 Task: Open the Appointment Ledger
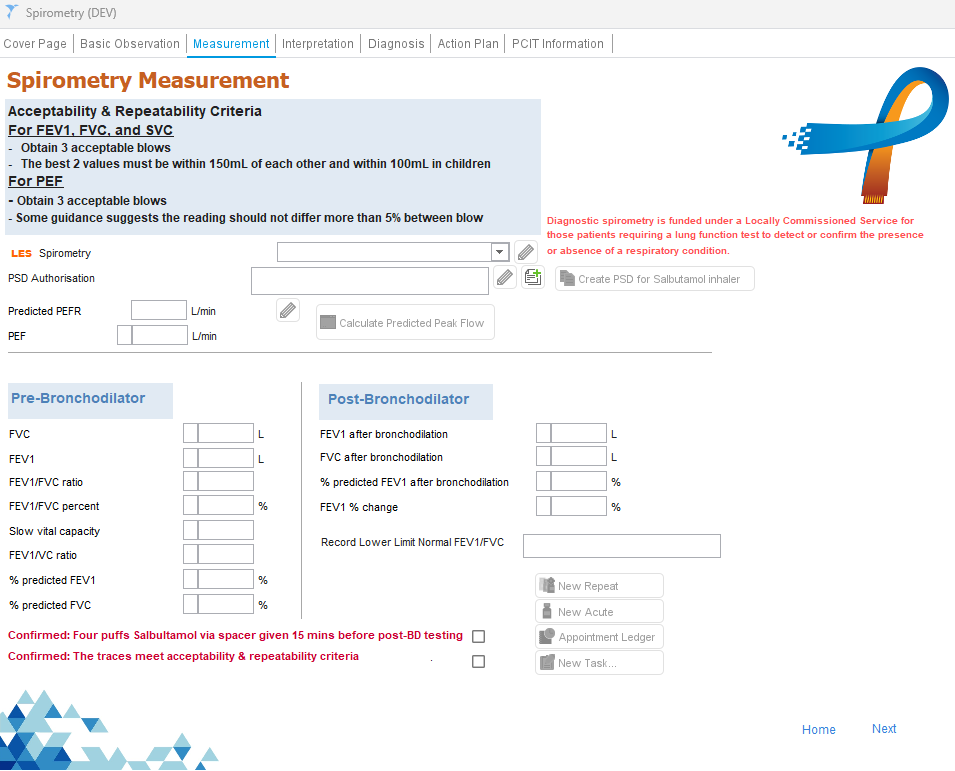click(x=599, y=637)
